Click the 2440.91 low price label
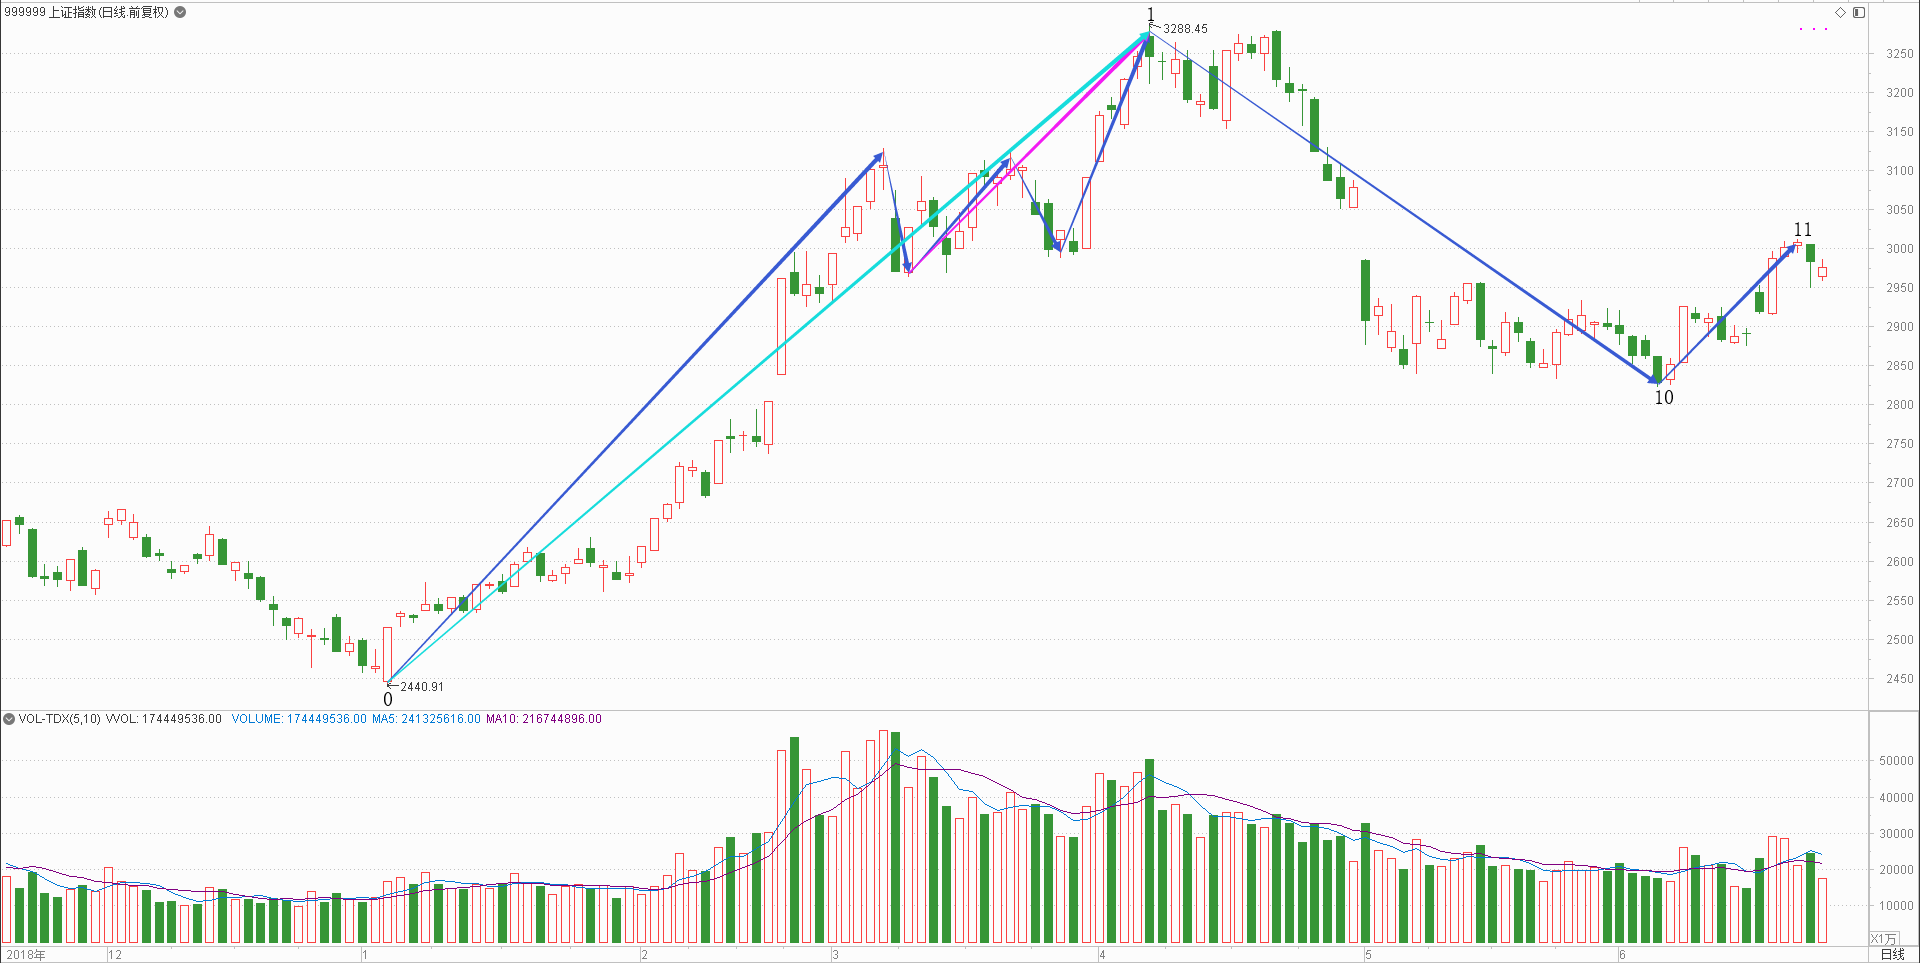Screen dimensions: 1920x963 422,687
